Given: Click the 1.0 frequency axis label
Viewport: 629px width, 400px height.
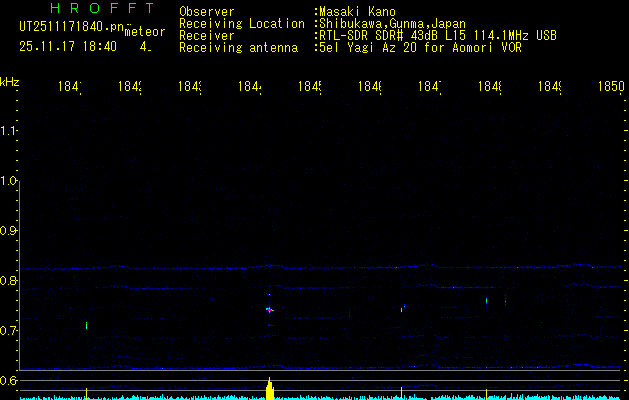Looking at the screenshot, I should click(x=10, y=181).
